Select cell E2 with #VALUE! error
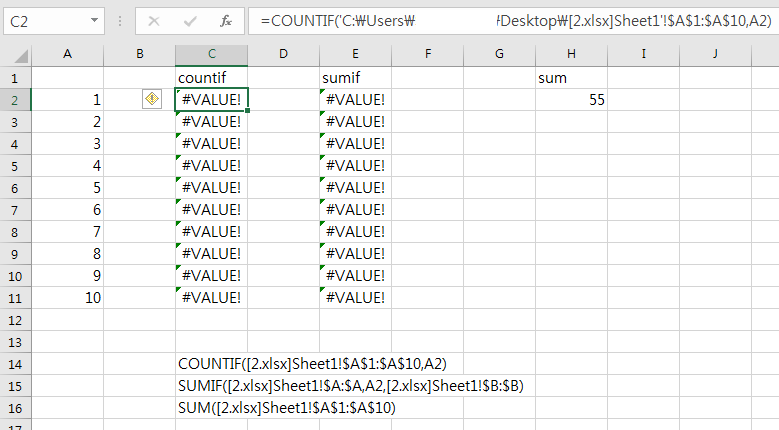 click(x=355, y=99)
